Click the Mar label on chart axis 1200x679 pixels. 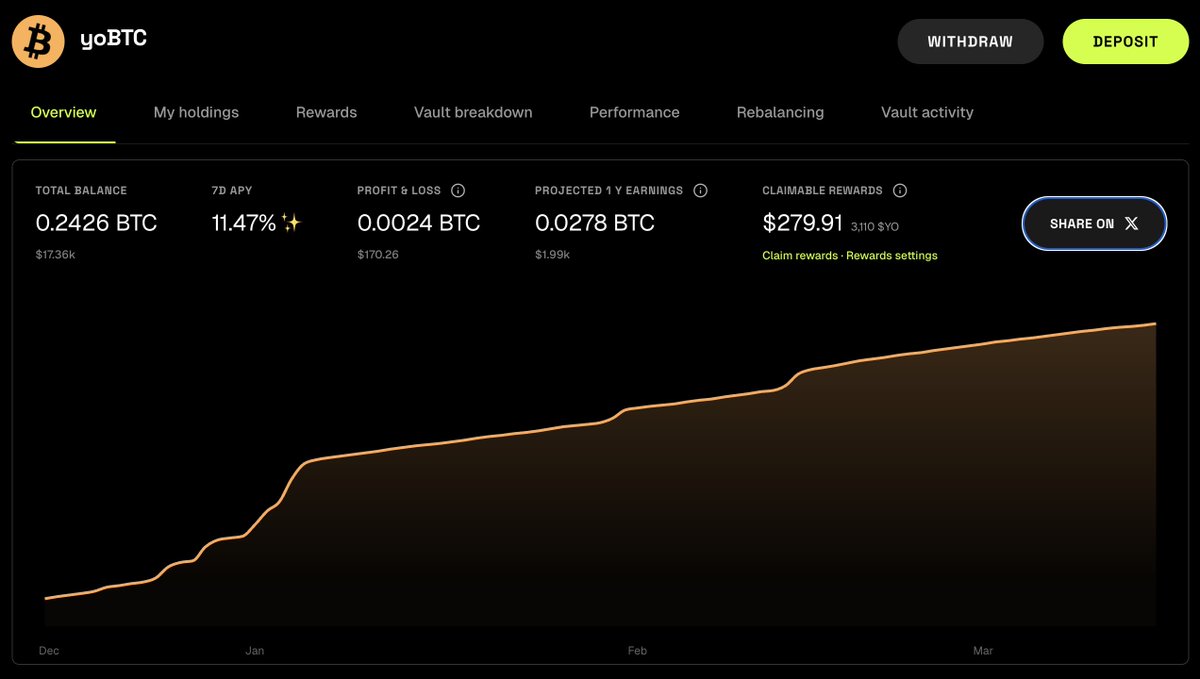pos(983,651)
